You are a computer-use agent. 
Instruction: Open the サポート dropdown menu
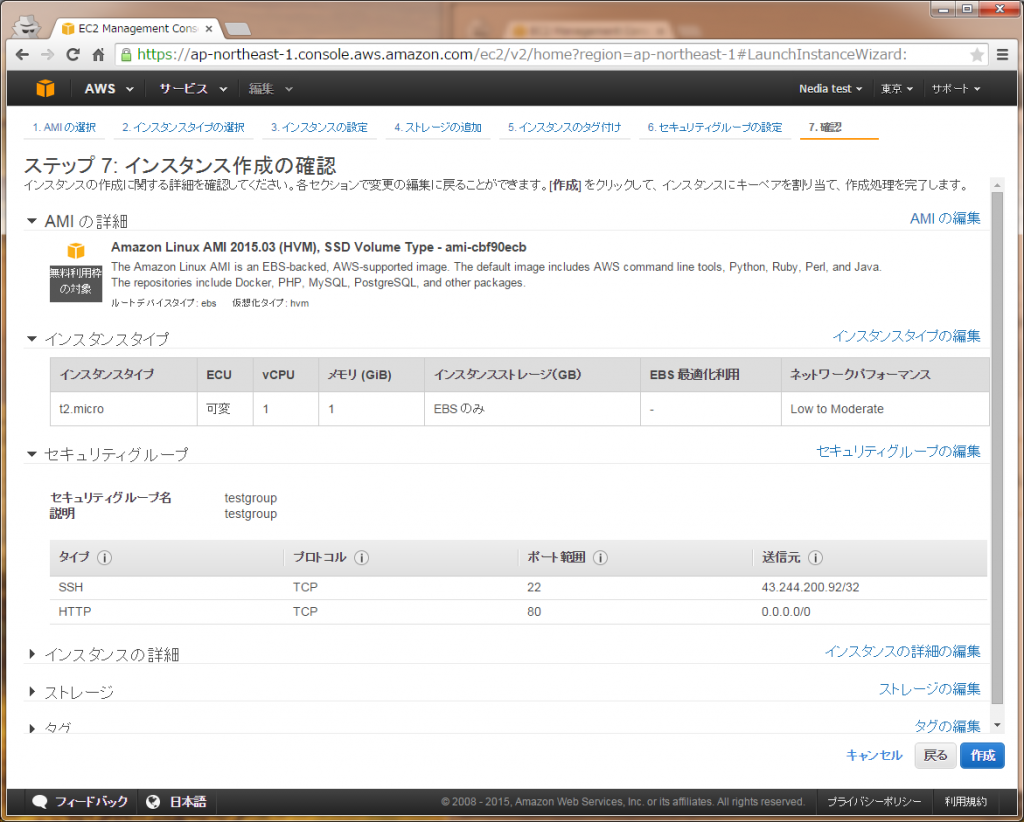956,89
